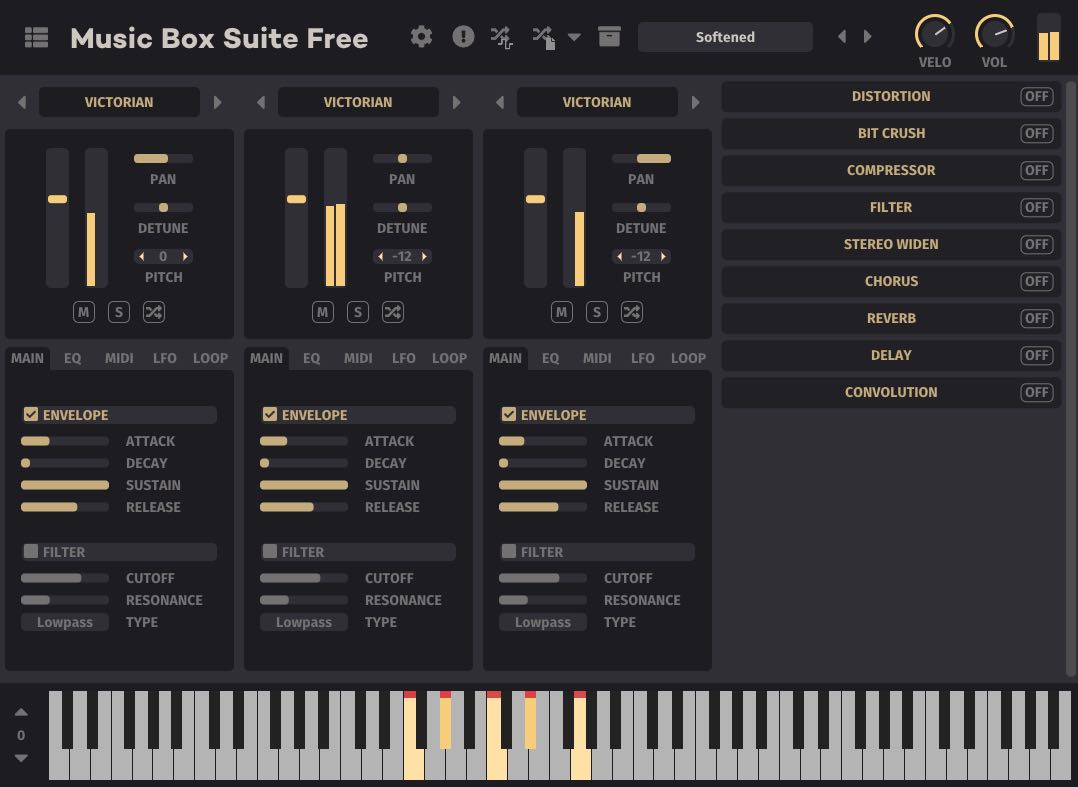1078x787 pixels.
Task: Open the randomize options dropdown arrow
Action: click(574, 36)
